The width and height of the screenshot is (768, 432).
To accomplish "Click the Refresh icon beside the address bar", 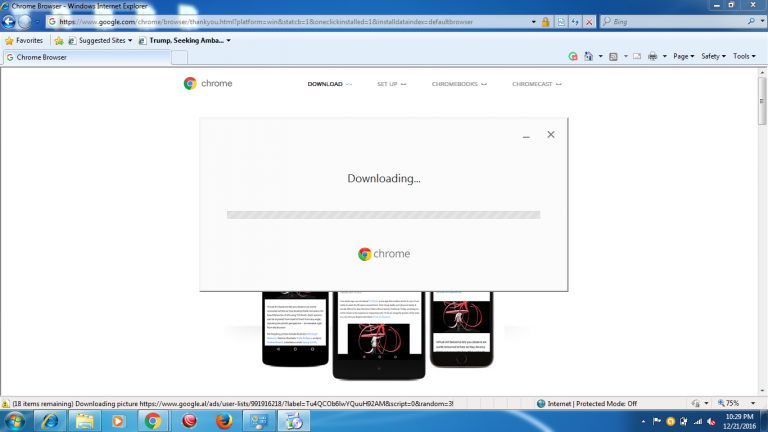I will [x=575, y=21].
